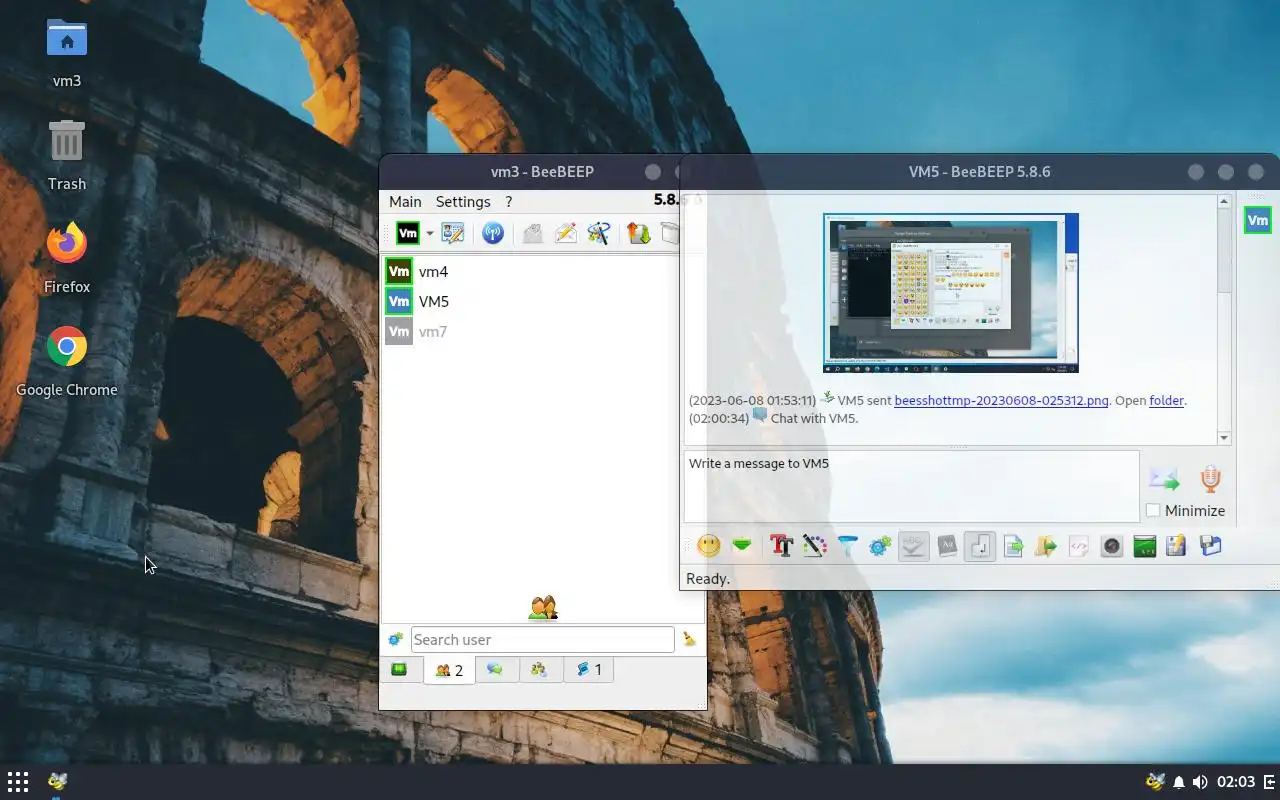
Task: Click the send file document icon
Action: pos(1013,546)
